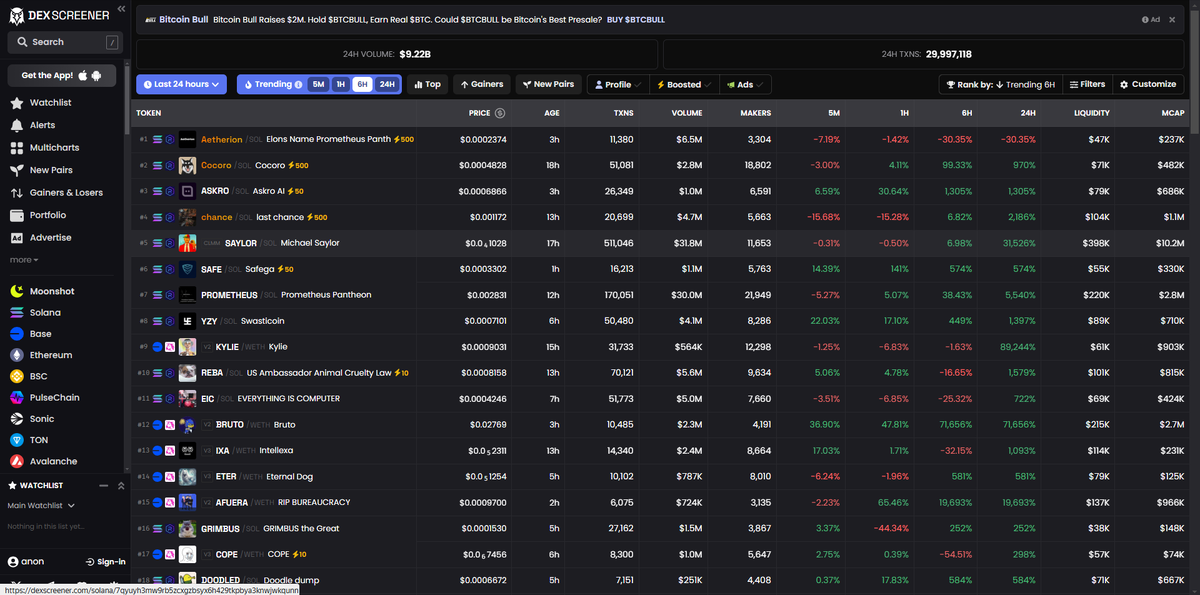Viewport: 1200px width, 595px height.
Task: Collapse the sidebar with double-chevron icon
Action: coord(121,8)
